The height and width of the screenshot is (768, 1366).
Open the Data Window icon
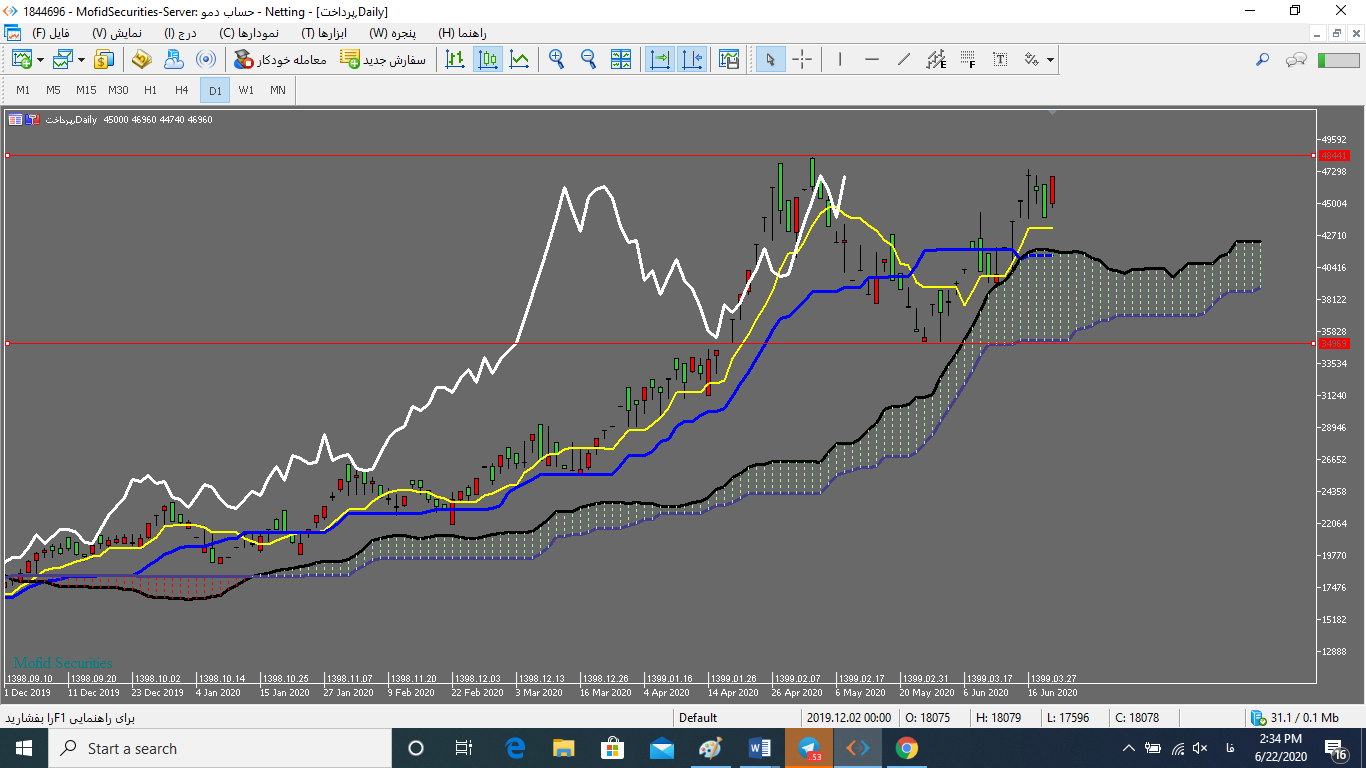[x=141, y=59]
